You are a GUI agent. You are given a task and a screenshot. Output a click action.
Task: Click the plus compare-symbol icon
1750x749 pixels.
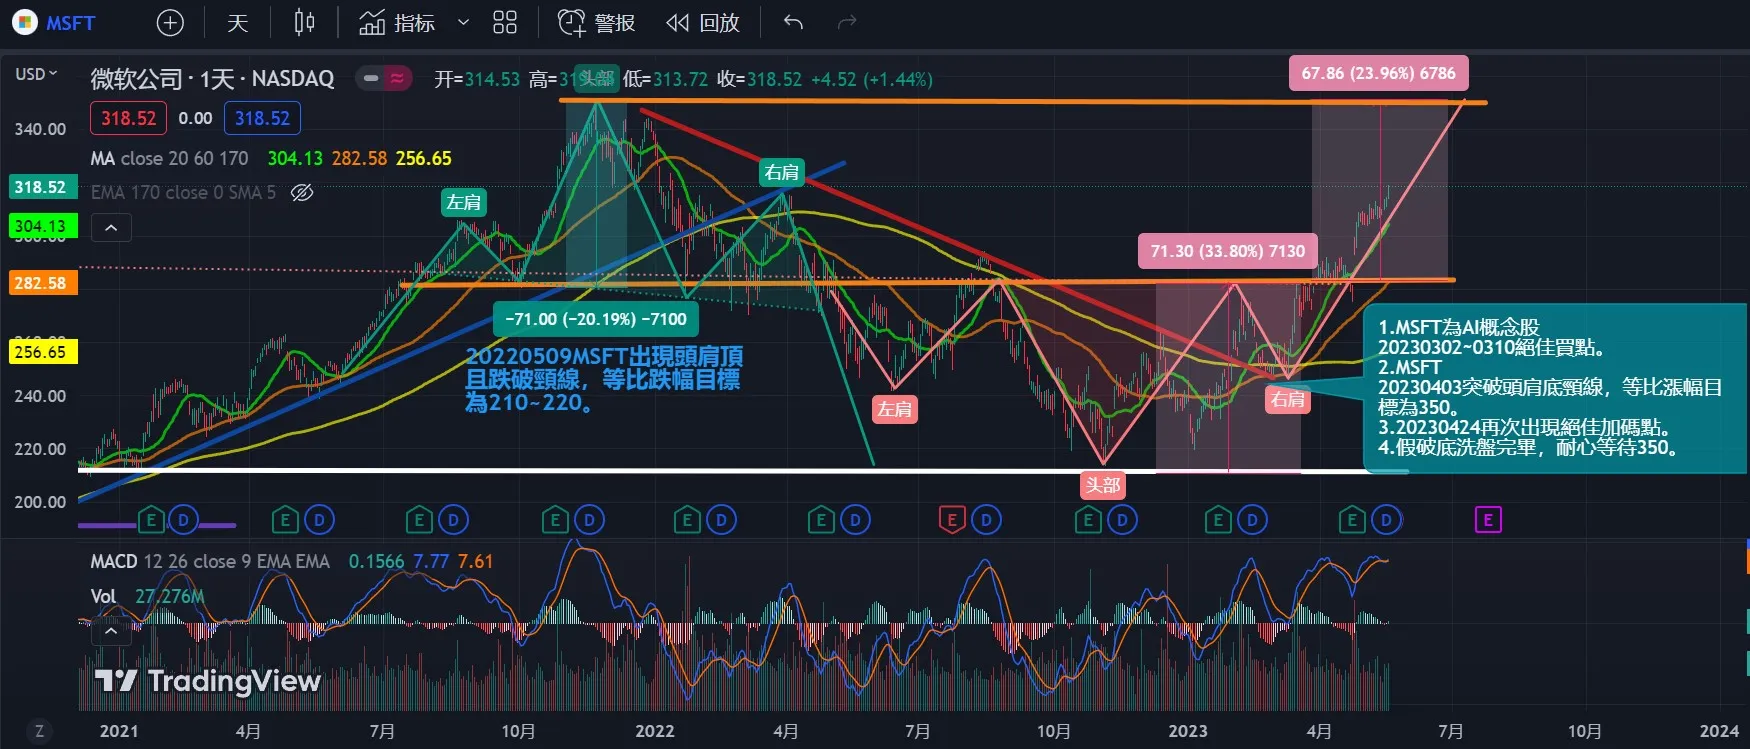(171, 22)
